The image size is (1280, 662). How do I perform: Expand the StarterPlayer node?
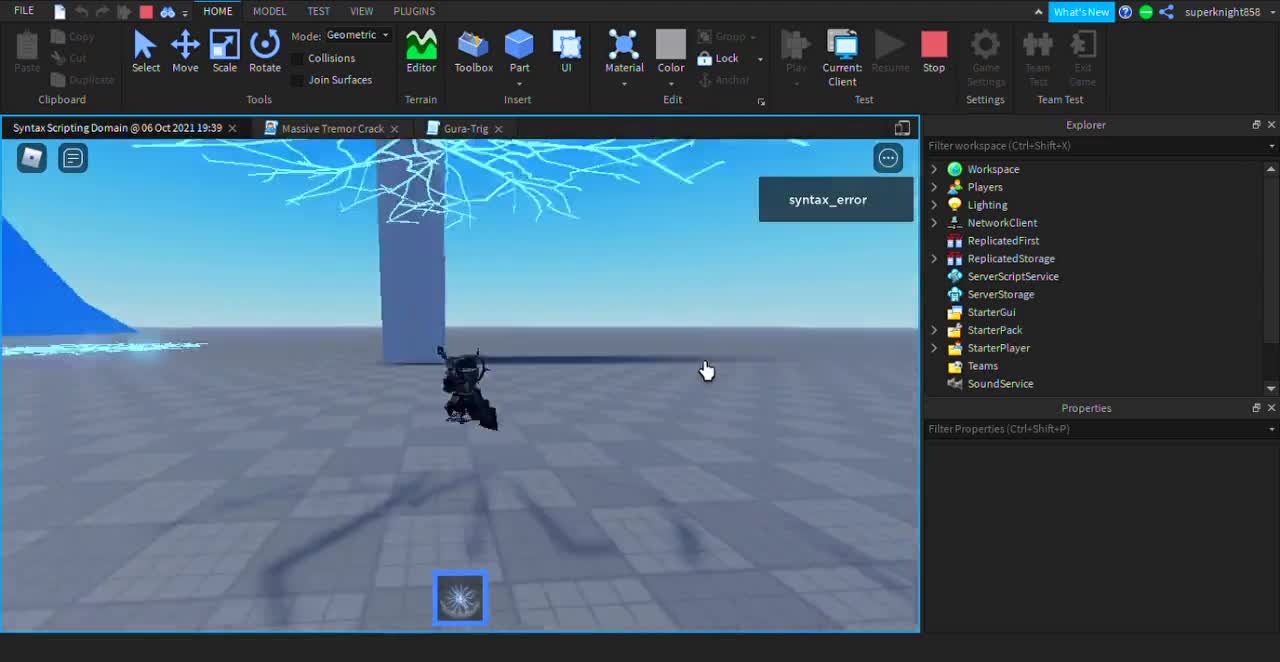click(x=935, y=348)
